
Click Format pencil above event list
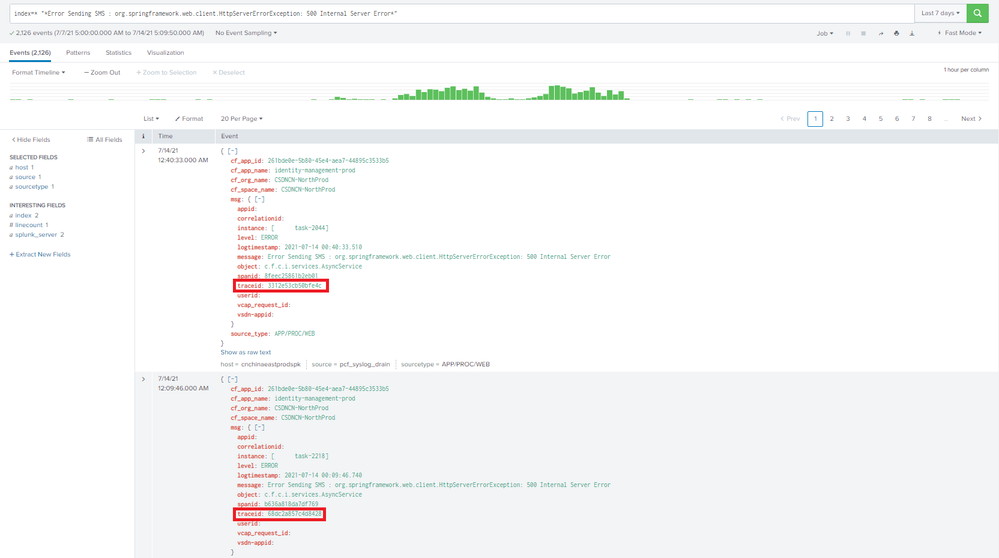189,118
